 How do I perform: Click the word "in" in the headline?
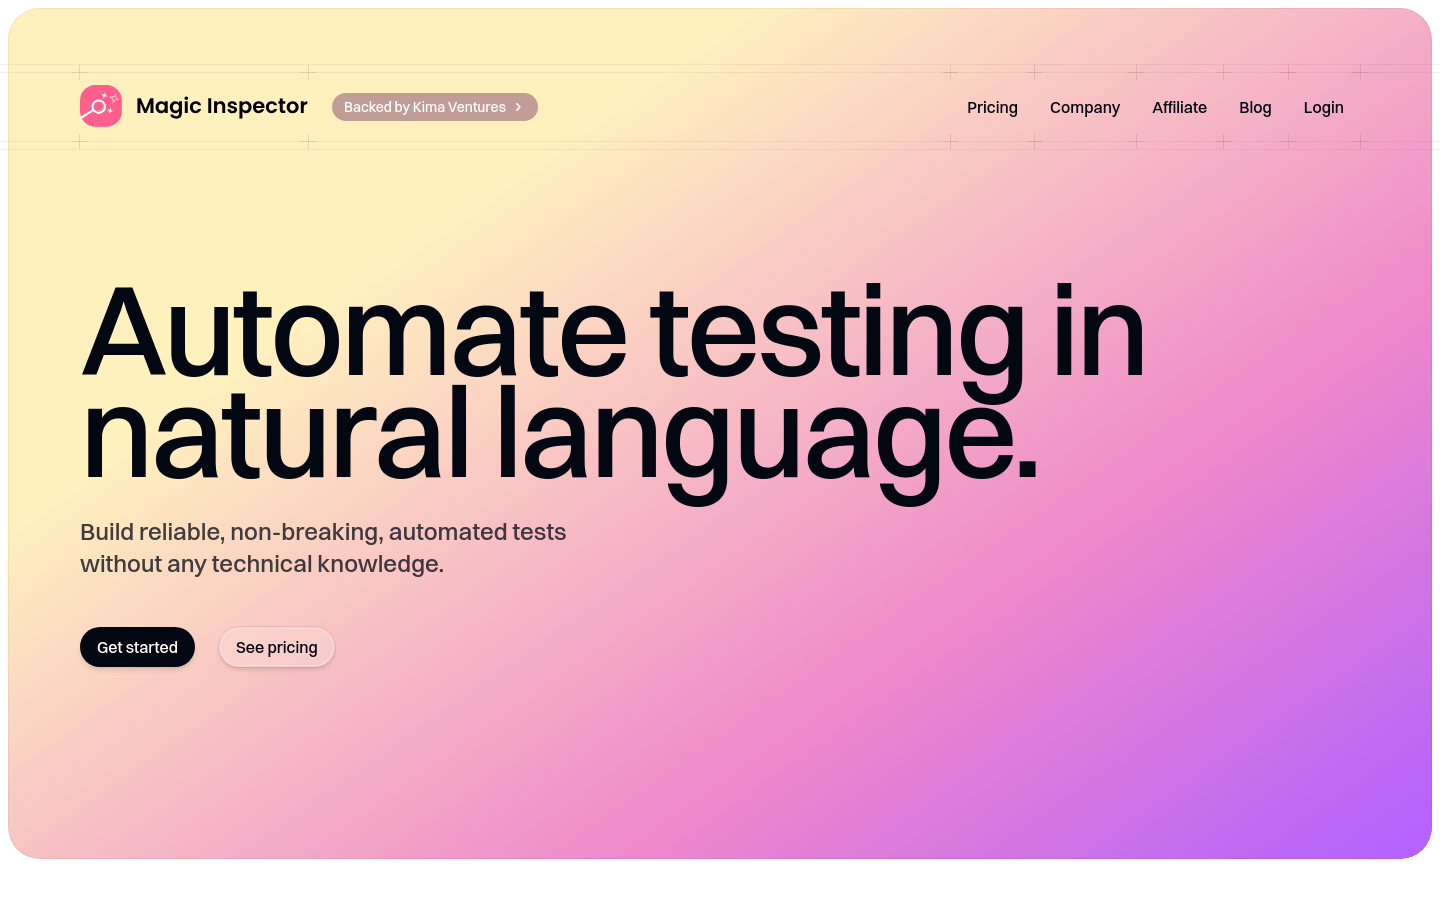coord(1098,333)
